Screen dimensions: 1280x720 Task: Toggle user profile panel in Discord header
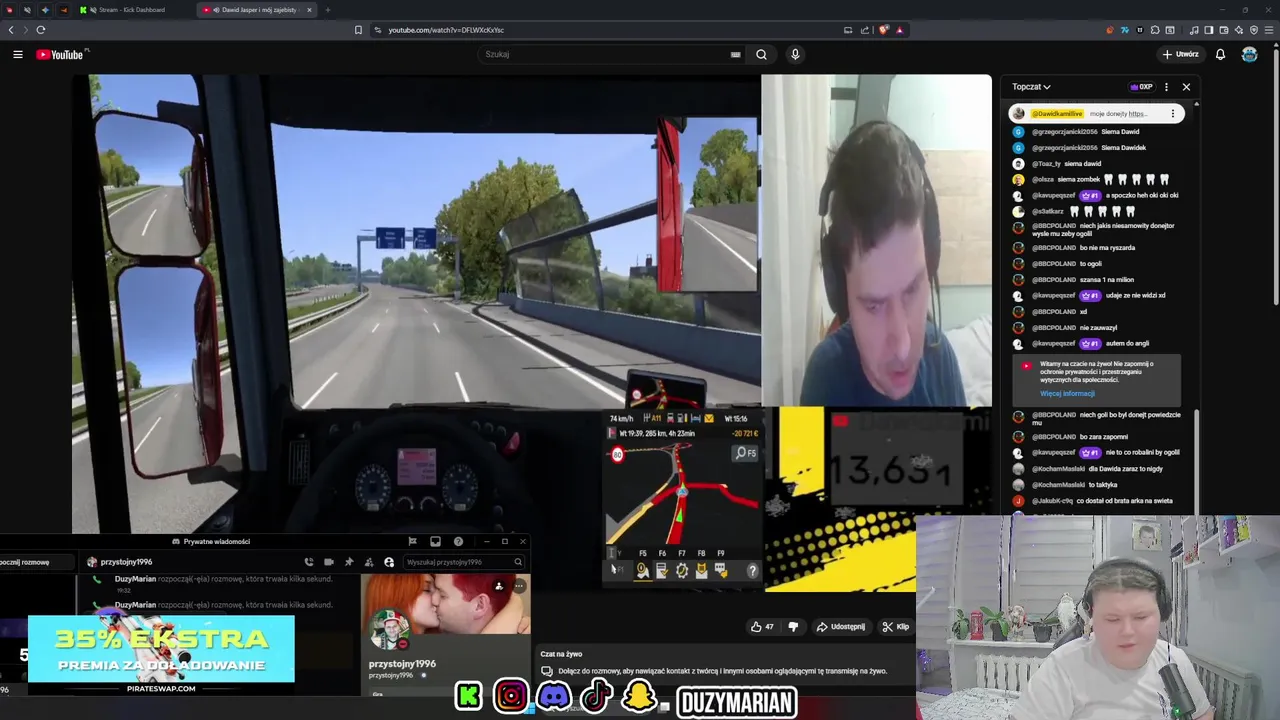389,562
